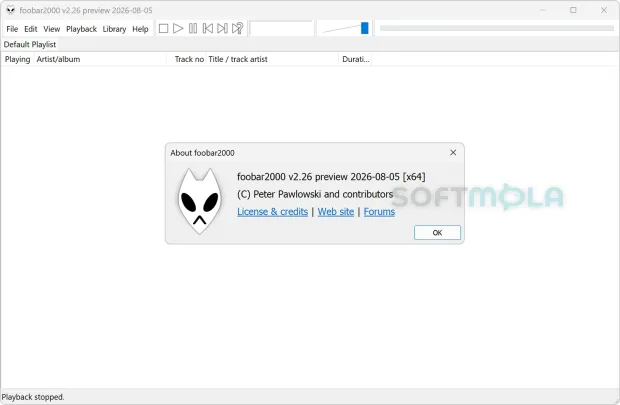Click the playback seek bar
Viewport: 620px width, 405px height.
[497, 28]
